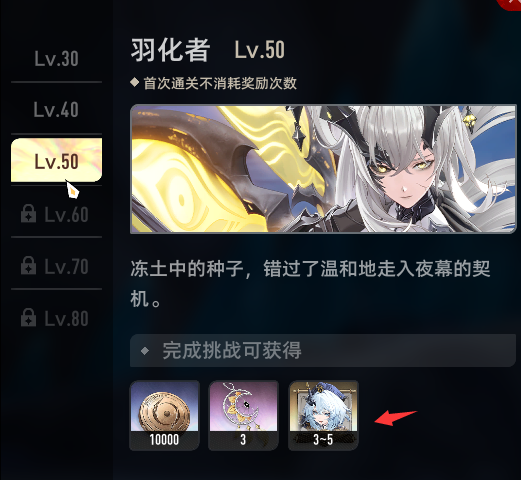Click the lock icon beside Lv.70
Viewport: 521px width, 480px height.
[28, 266]
